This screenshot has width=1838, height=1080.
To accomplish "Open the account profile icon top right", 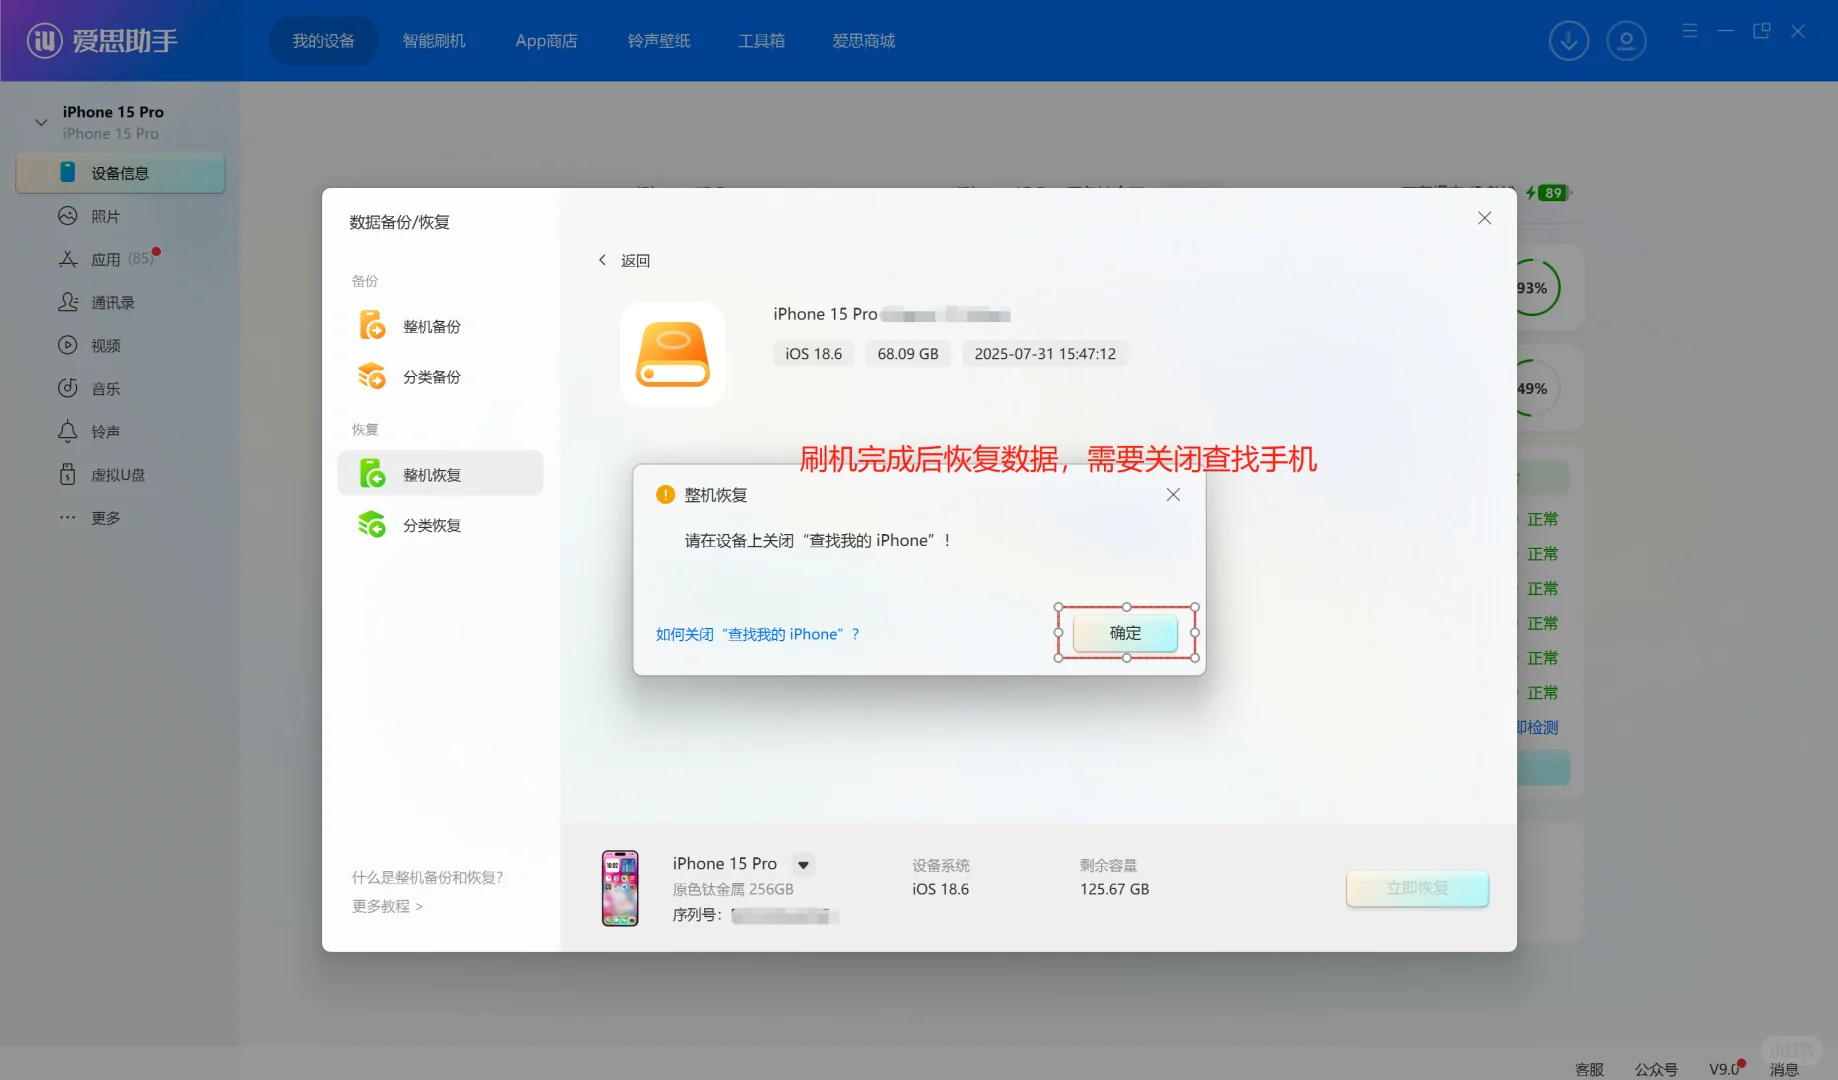I will point(1626,40).
